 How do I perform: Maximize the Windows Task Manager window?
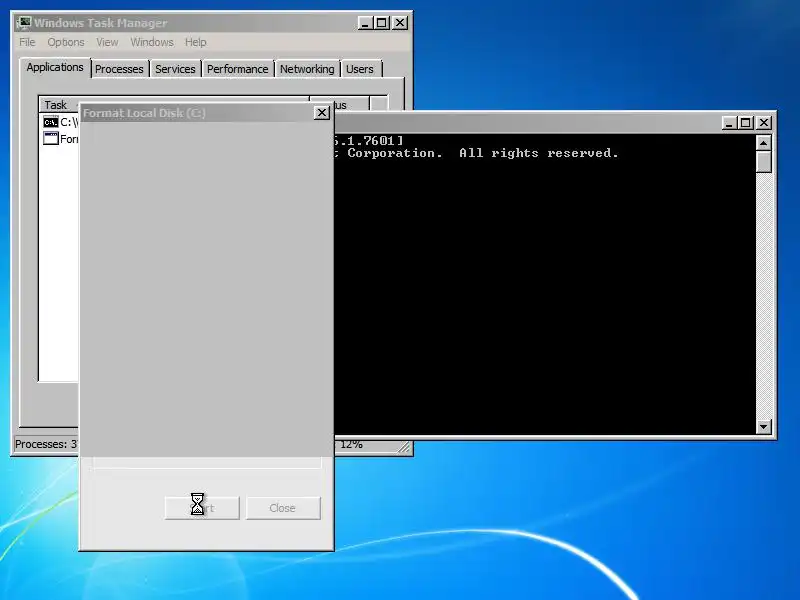coord(382,23)
